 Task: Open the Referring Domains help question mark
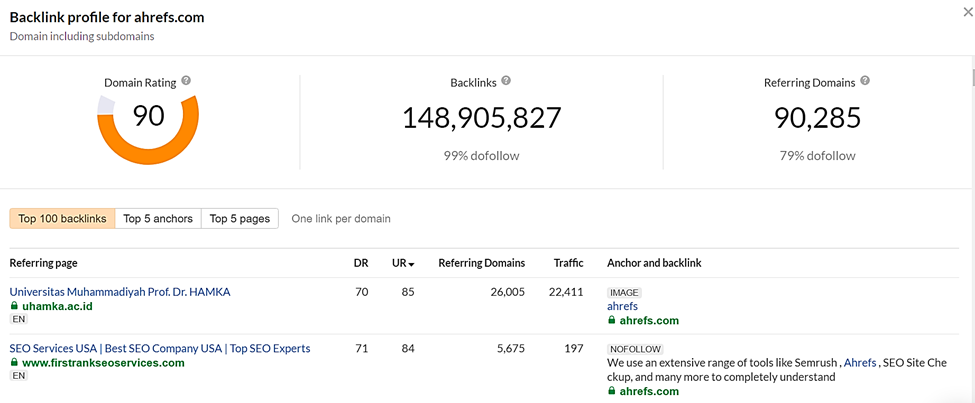(865, 81)
